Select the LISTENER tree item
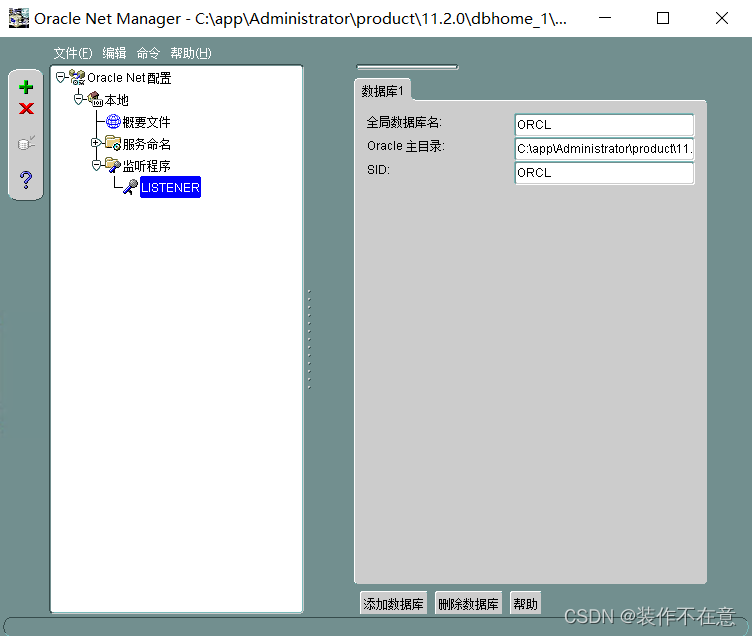 click(170, 187)
